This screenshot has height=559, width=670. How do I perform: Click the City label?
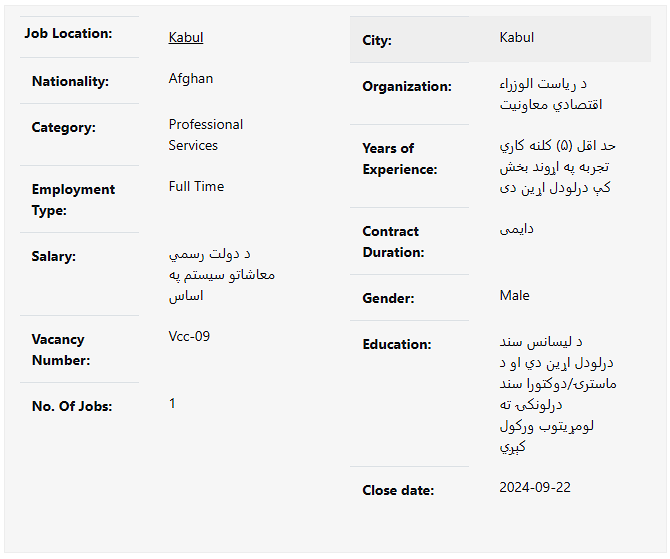[377, 41]
